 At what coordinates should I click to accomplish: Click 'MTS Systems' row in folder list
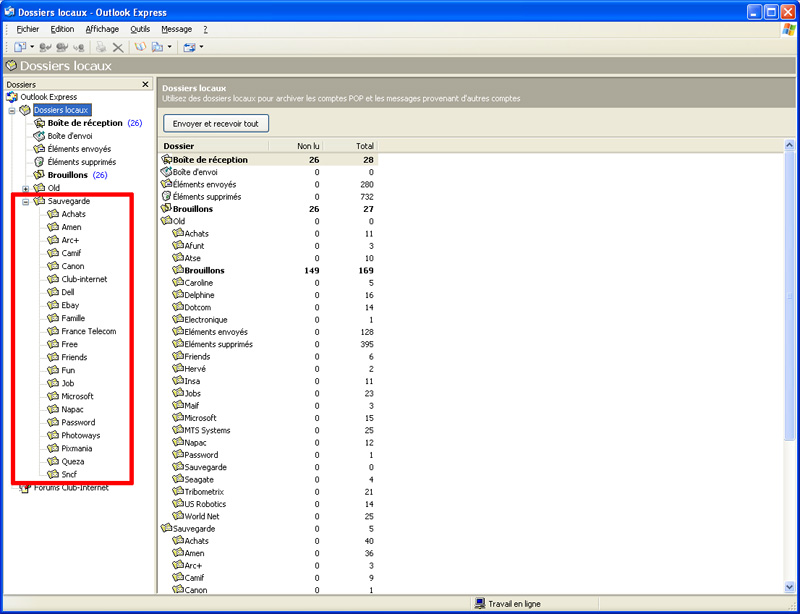click(x=268, y=430)
